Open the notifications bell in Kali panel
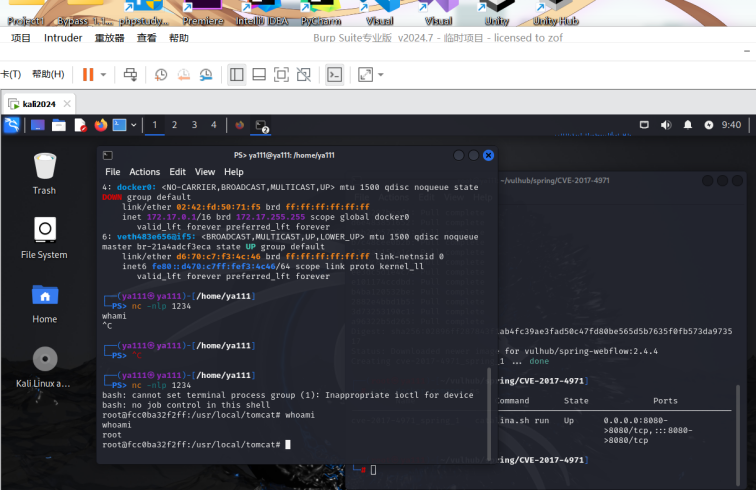 [688, 125]
